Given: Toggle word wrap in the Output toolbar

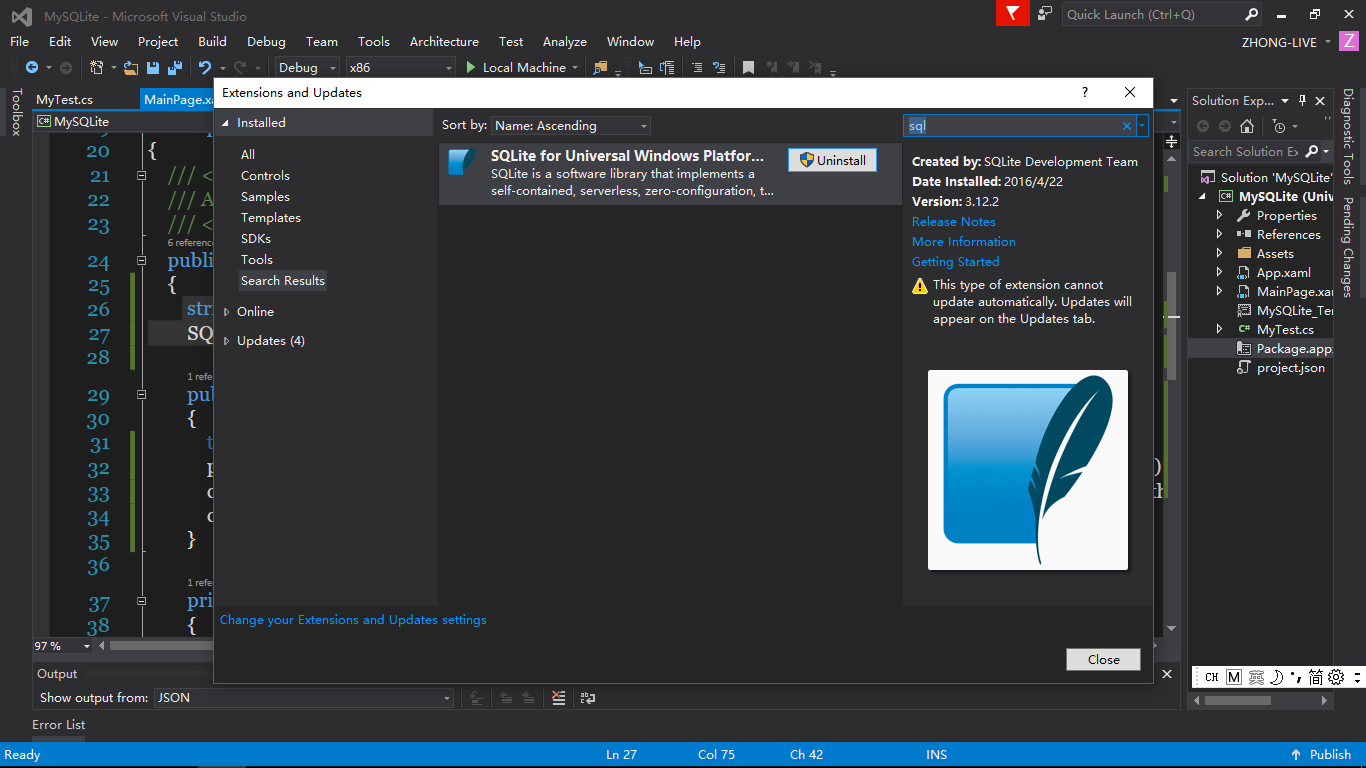Looking at the screenshot, I should (588, 698).
